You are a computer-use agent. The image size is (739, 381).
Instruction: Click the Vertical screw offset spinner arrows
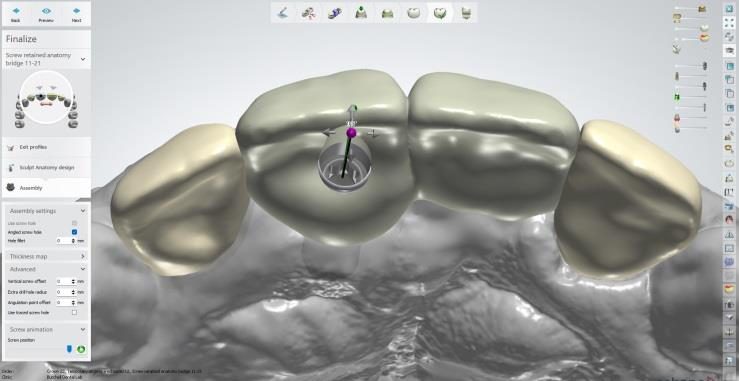click(x=74, y=282)
